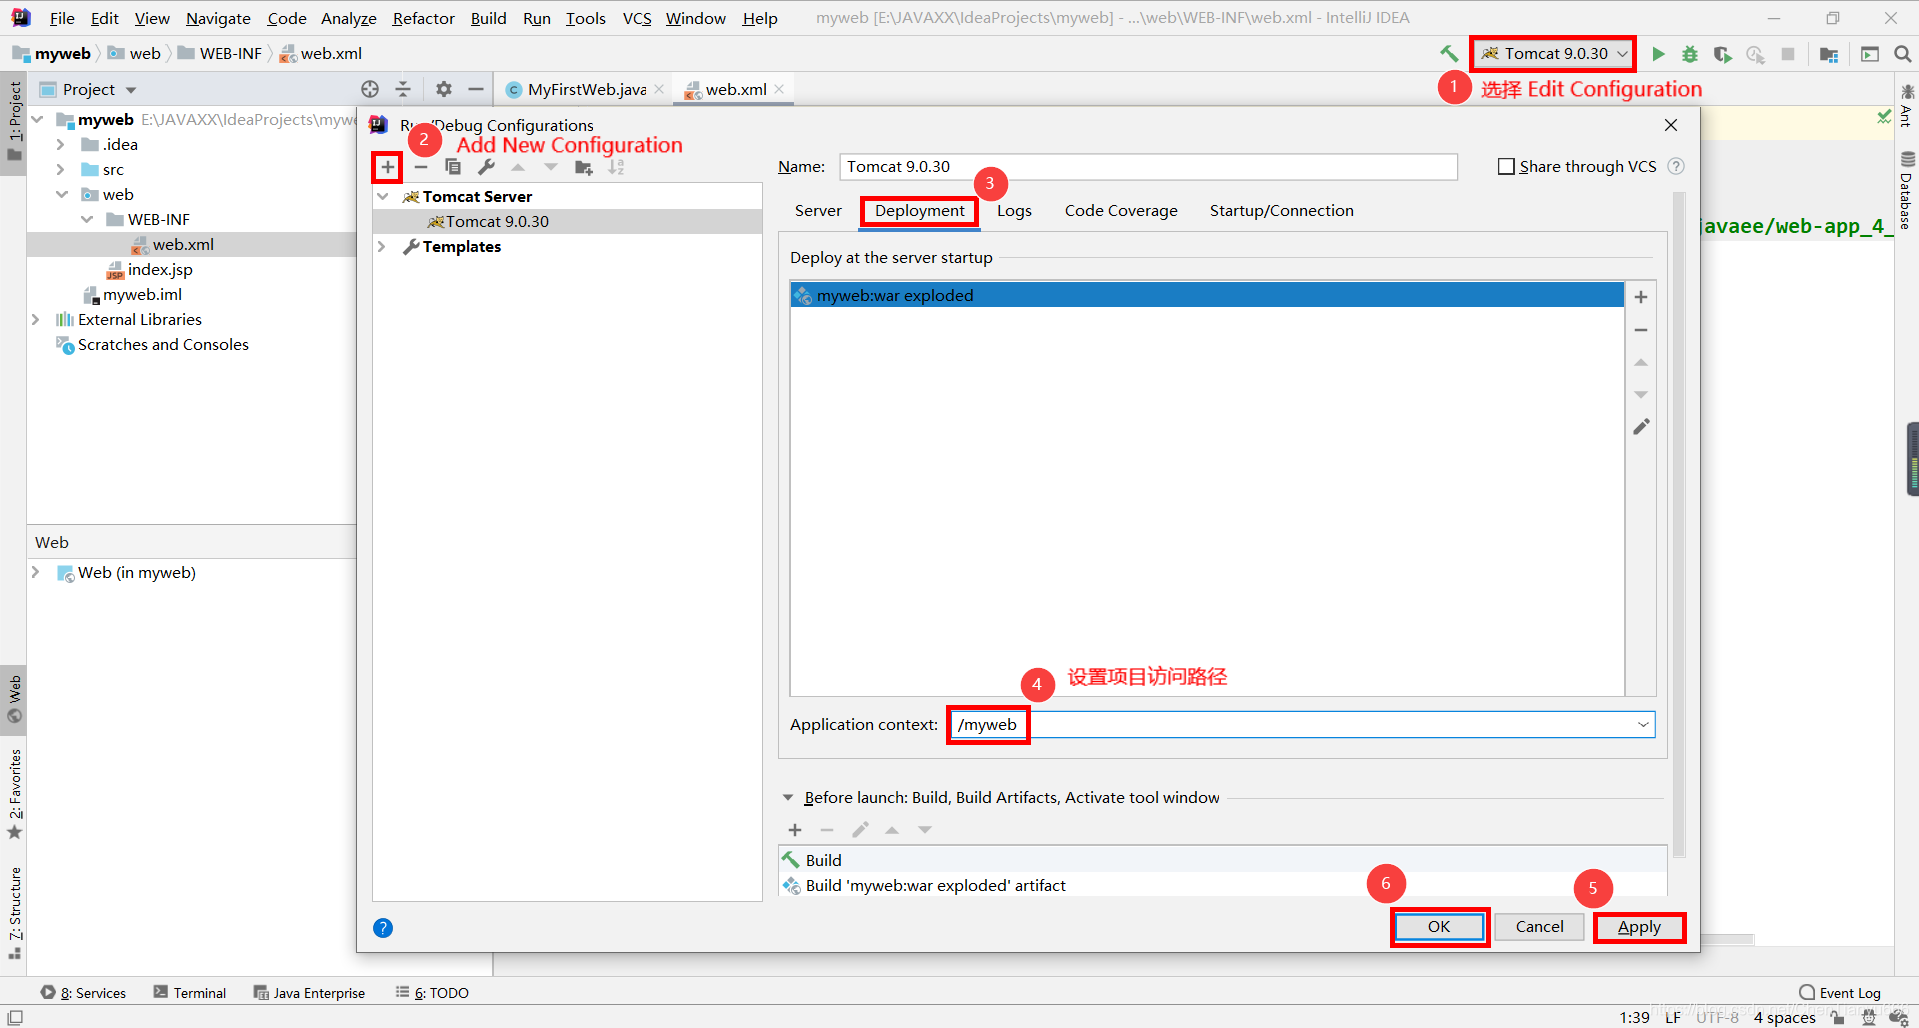Open the File menu
Viewport: 1919px width, 1028px height.
pos(62,18)
